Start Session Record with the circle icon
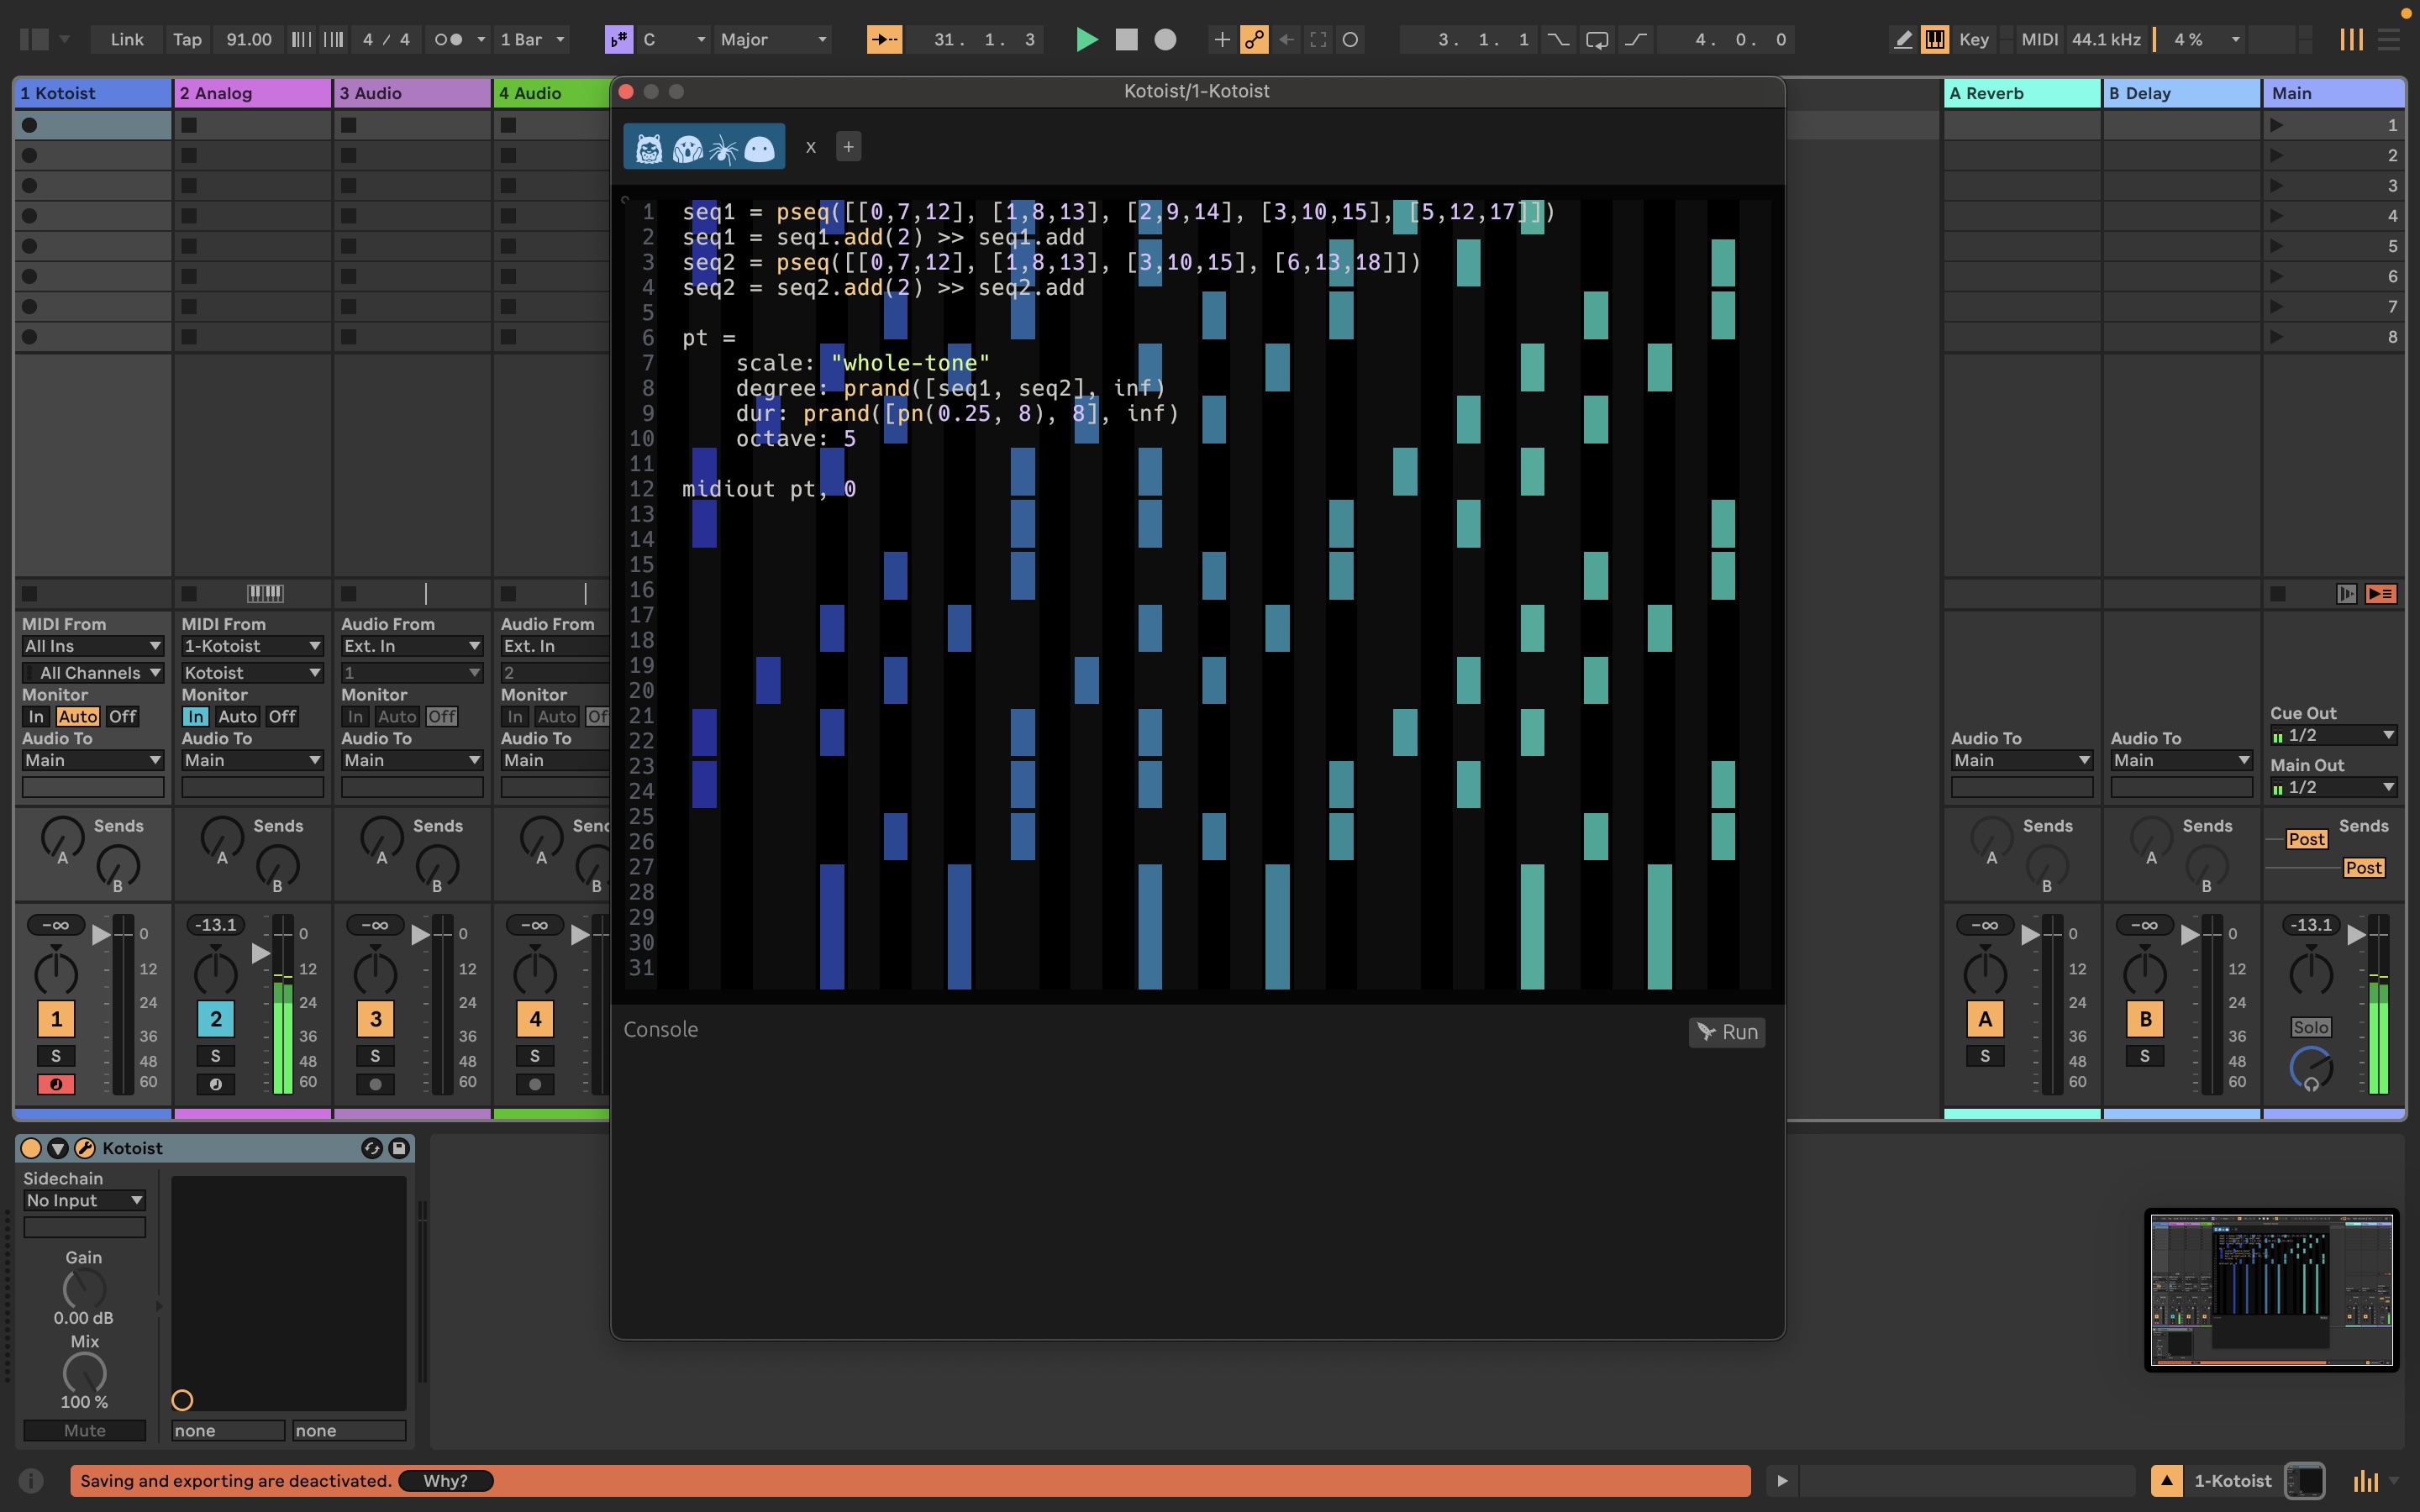The height and width of the screenshot is (1512, 2420). point(1351,40)
